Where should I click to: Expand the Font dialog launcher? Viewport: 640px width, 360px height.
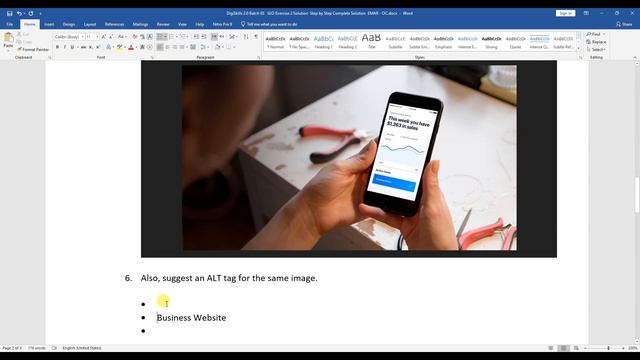coord(152,58)
